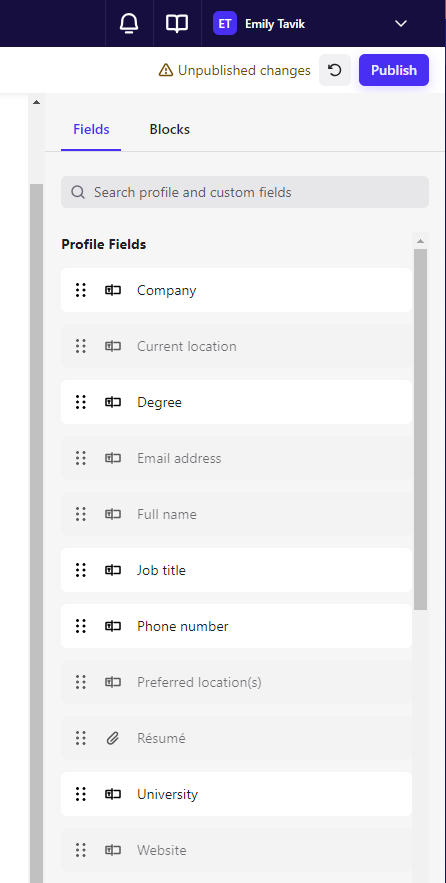
Task: Switch to the Blocks tab
Action: (170, 130)
